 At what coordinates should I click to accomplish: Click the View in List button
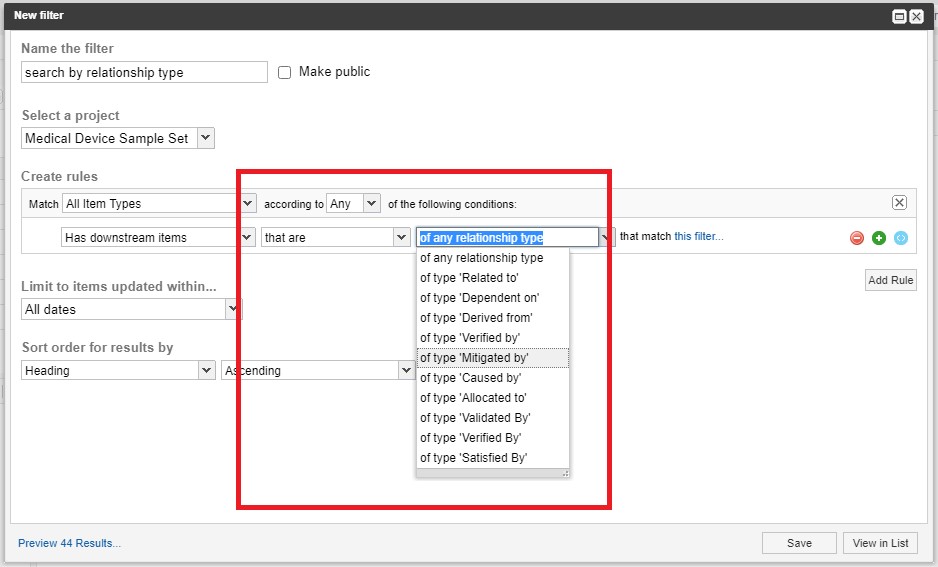point(881,543)
